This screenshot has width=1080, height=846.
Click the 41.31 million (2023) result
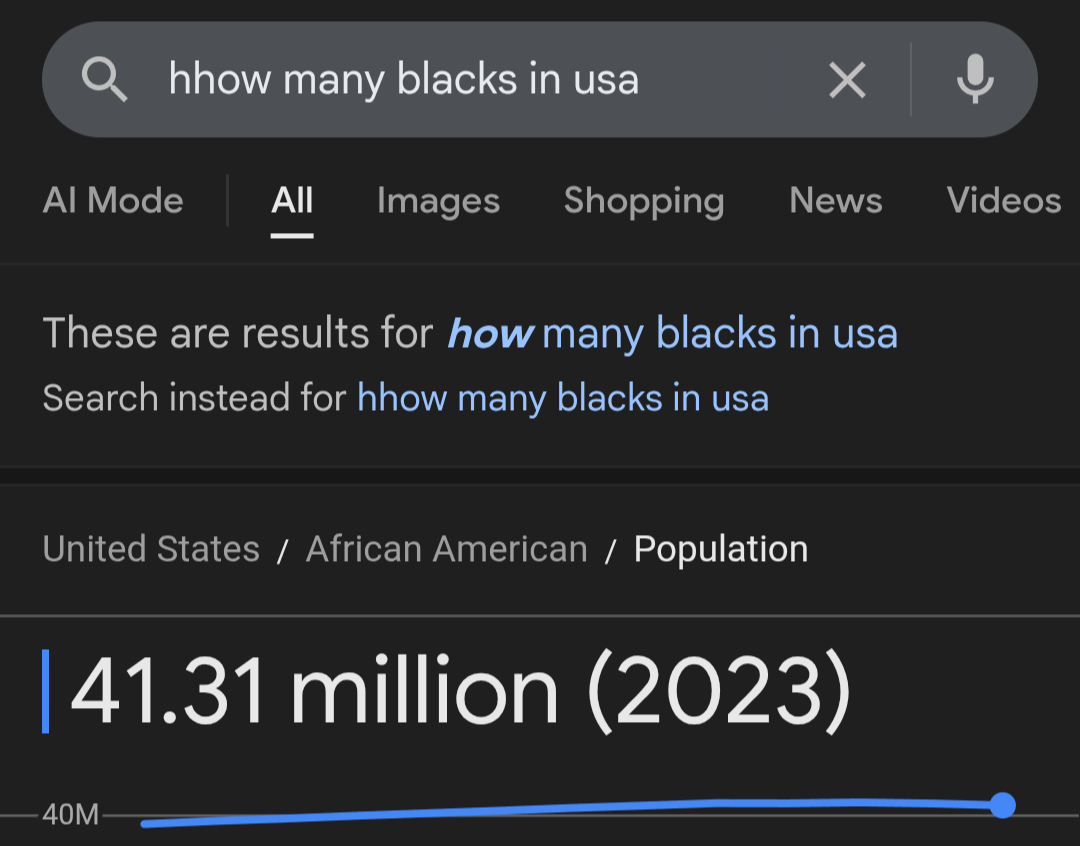click(461, 691)
